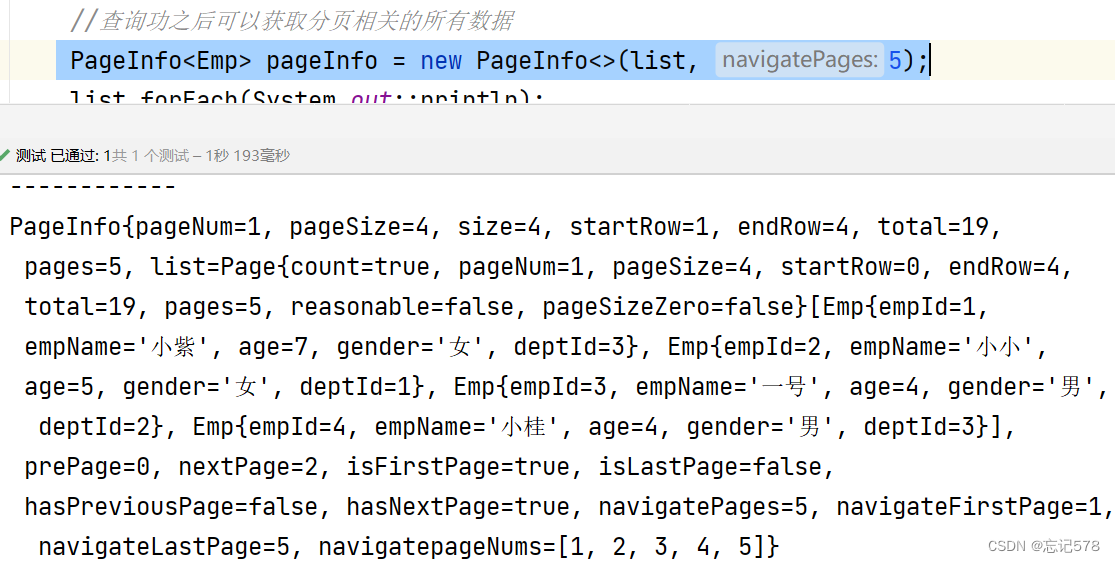This screenshot has height=562, width=1115.
Task: Click "list=Page{" in the console output
Action: pyautogui.click(x=220, y=267)
